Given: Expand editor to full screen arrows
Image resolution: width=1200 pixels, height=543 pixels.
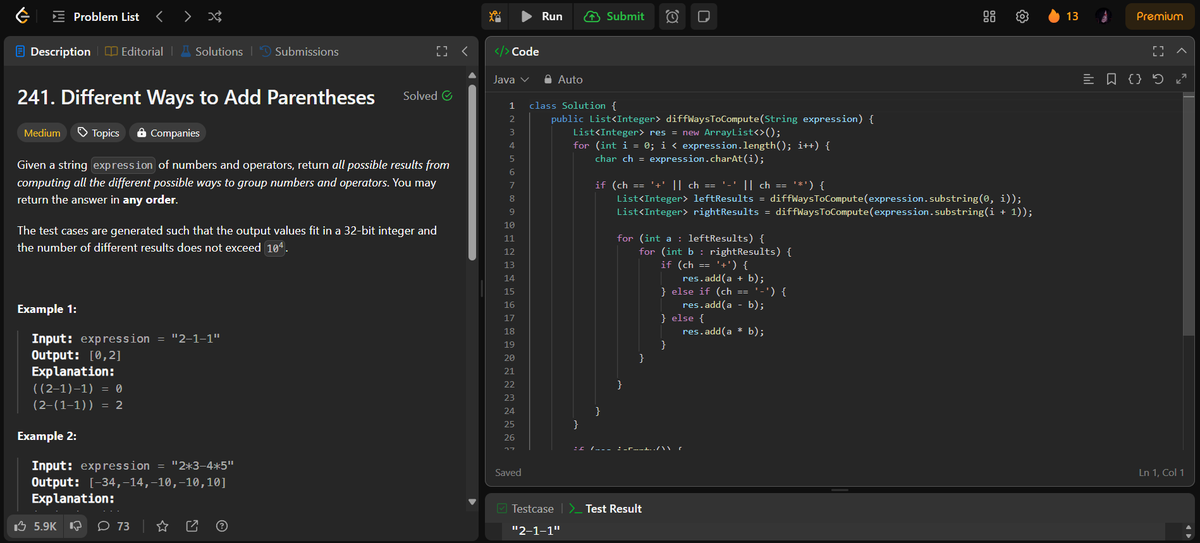Looking at the screenshot, I should point(1181,80).
